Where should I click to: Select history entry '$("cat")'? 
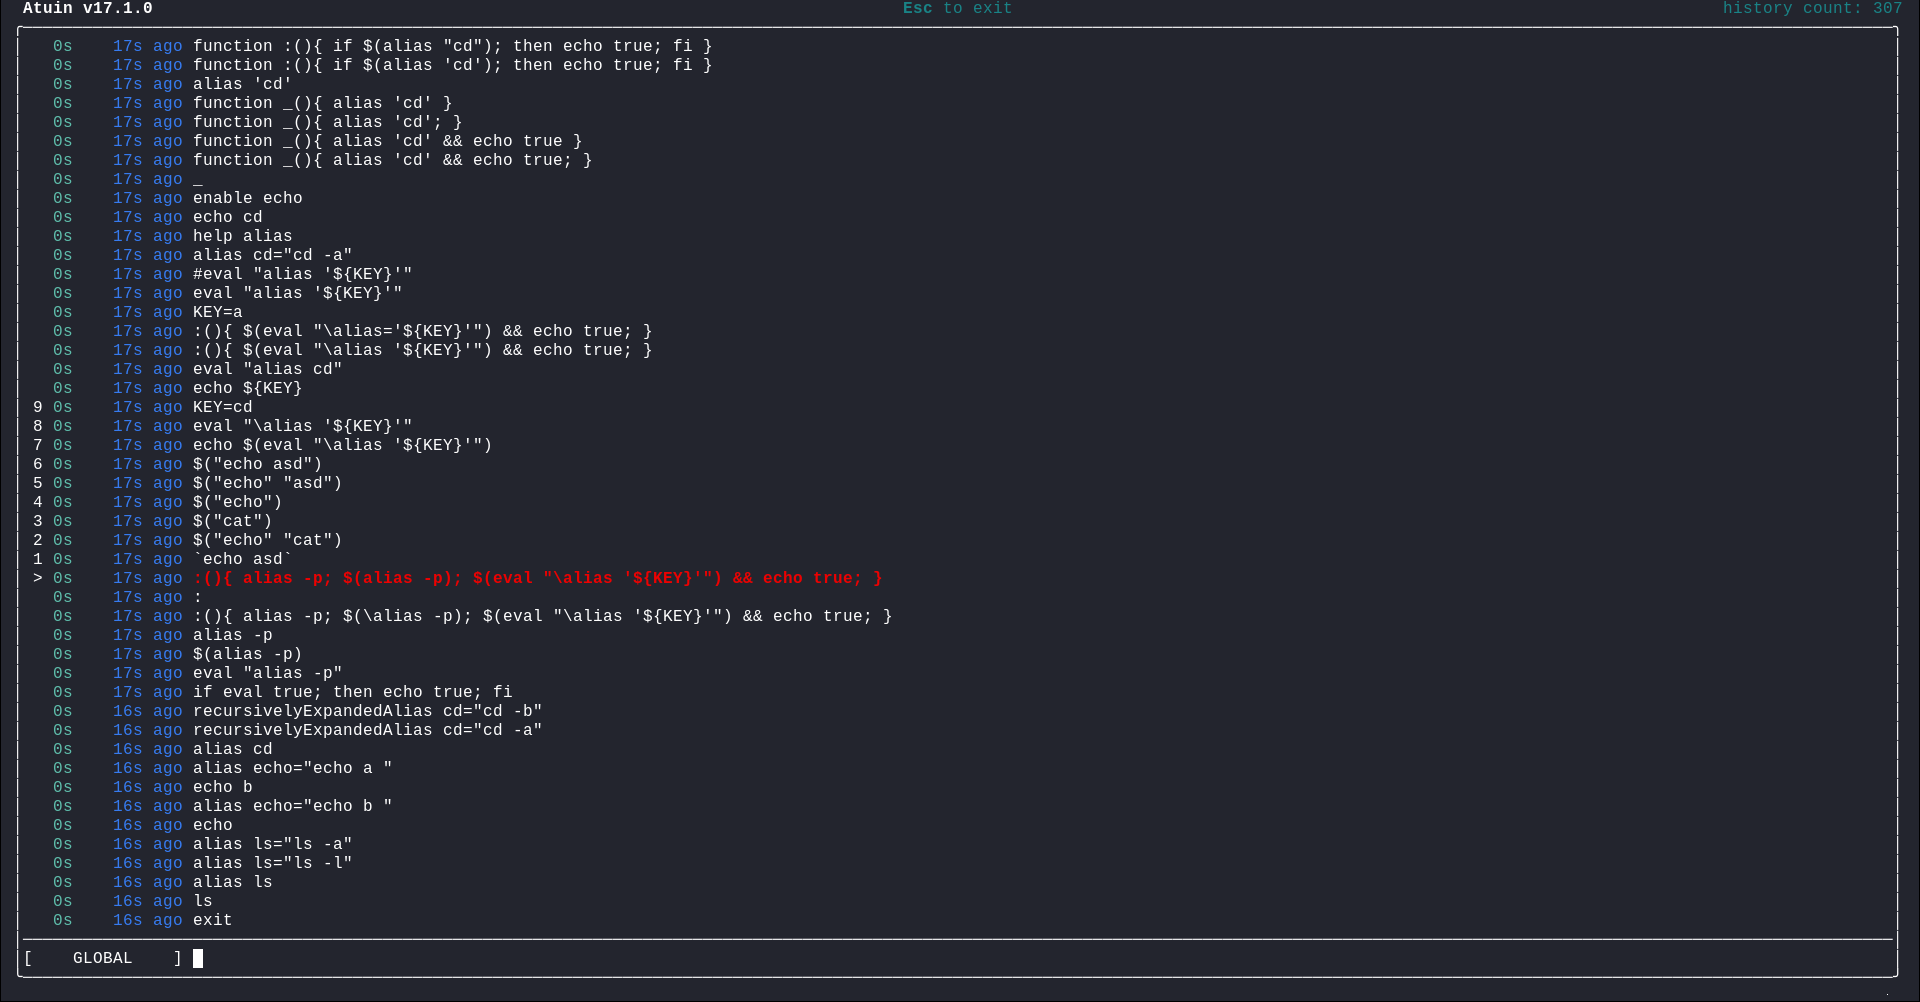click(x=233, y=521)
